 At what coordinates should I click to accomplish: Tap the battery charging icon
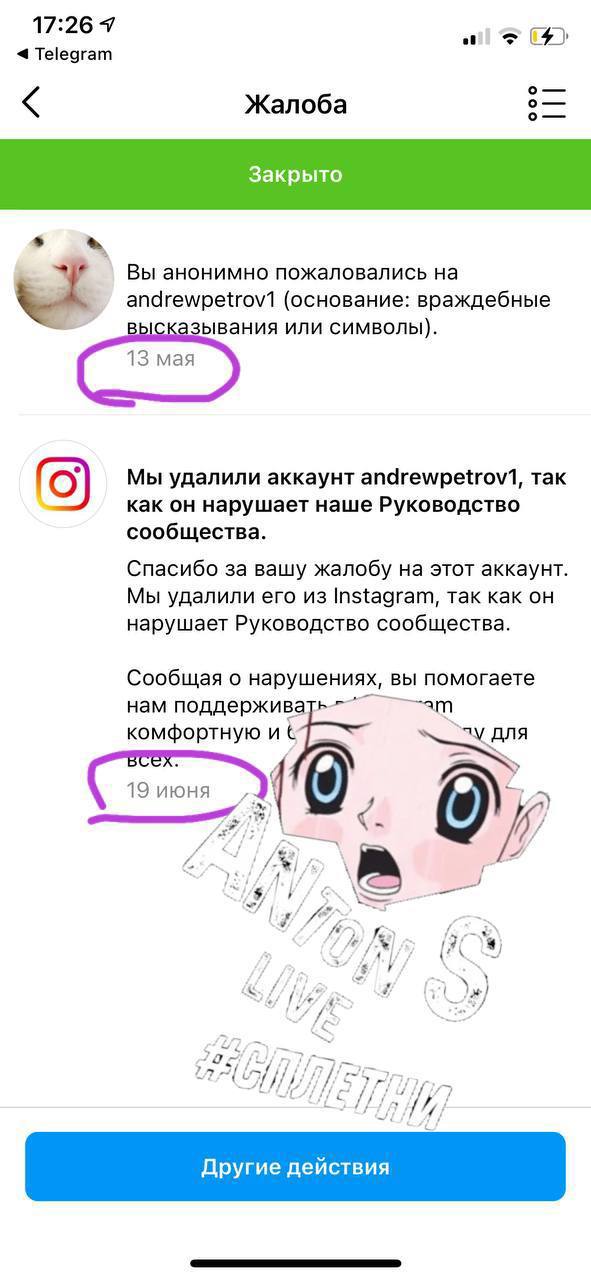(x=549, y=37)
